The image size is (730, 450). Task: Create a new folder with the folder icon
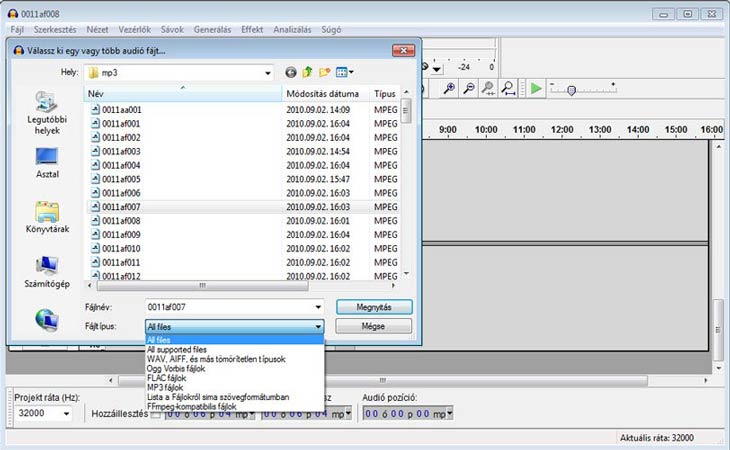coord(325,73)
